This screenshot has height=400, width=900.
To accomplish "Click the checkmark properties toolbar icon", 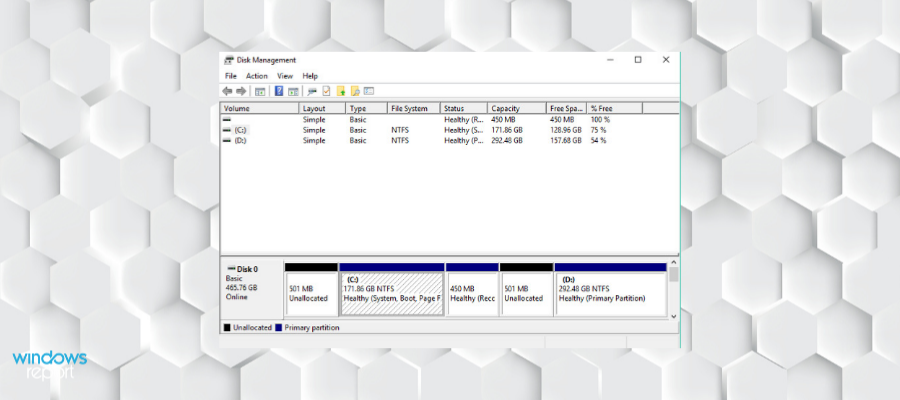I will click(x=326, y=91).
